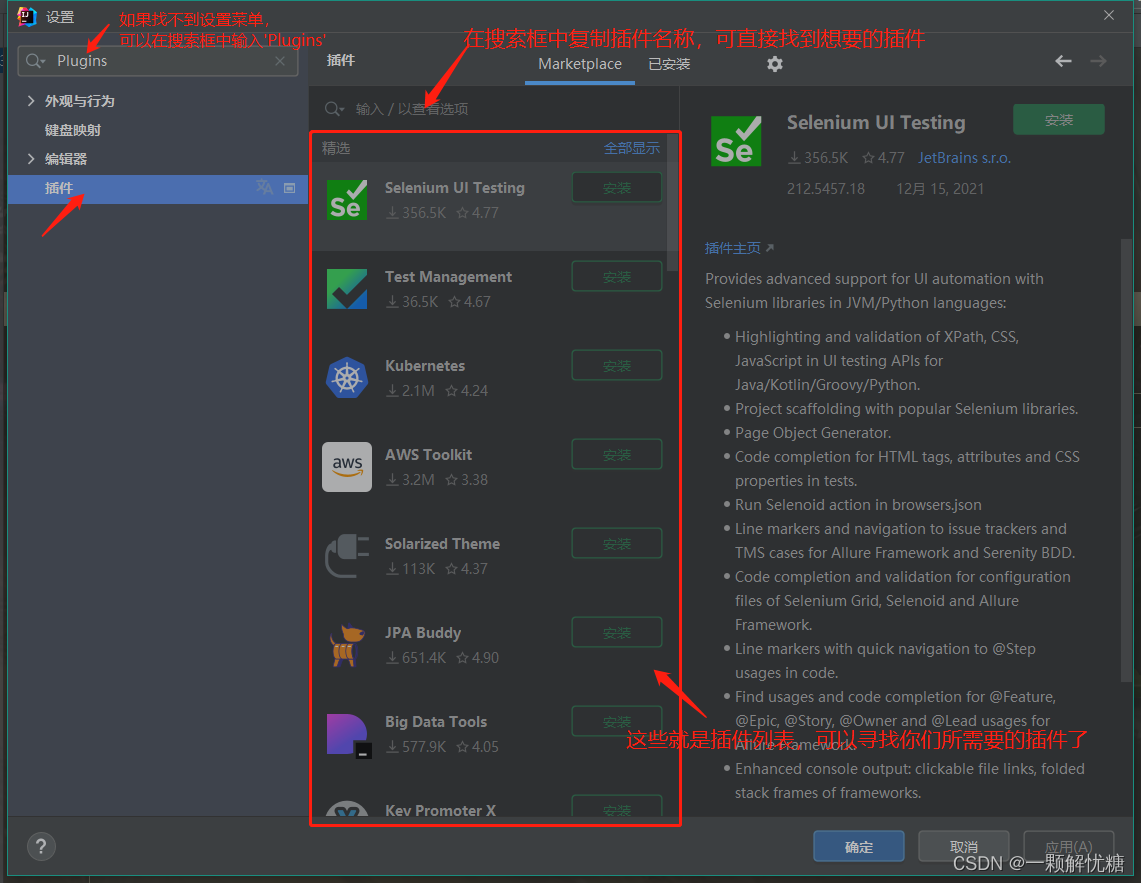Viewport: 1141px width, 883px height.
Task: Select 键盘映射 in the settings tree
Action: [73, 130]
